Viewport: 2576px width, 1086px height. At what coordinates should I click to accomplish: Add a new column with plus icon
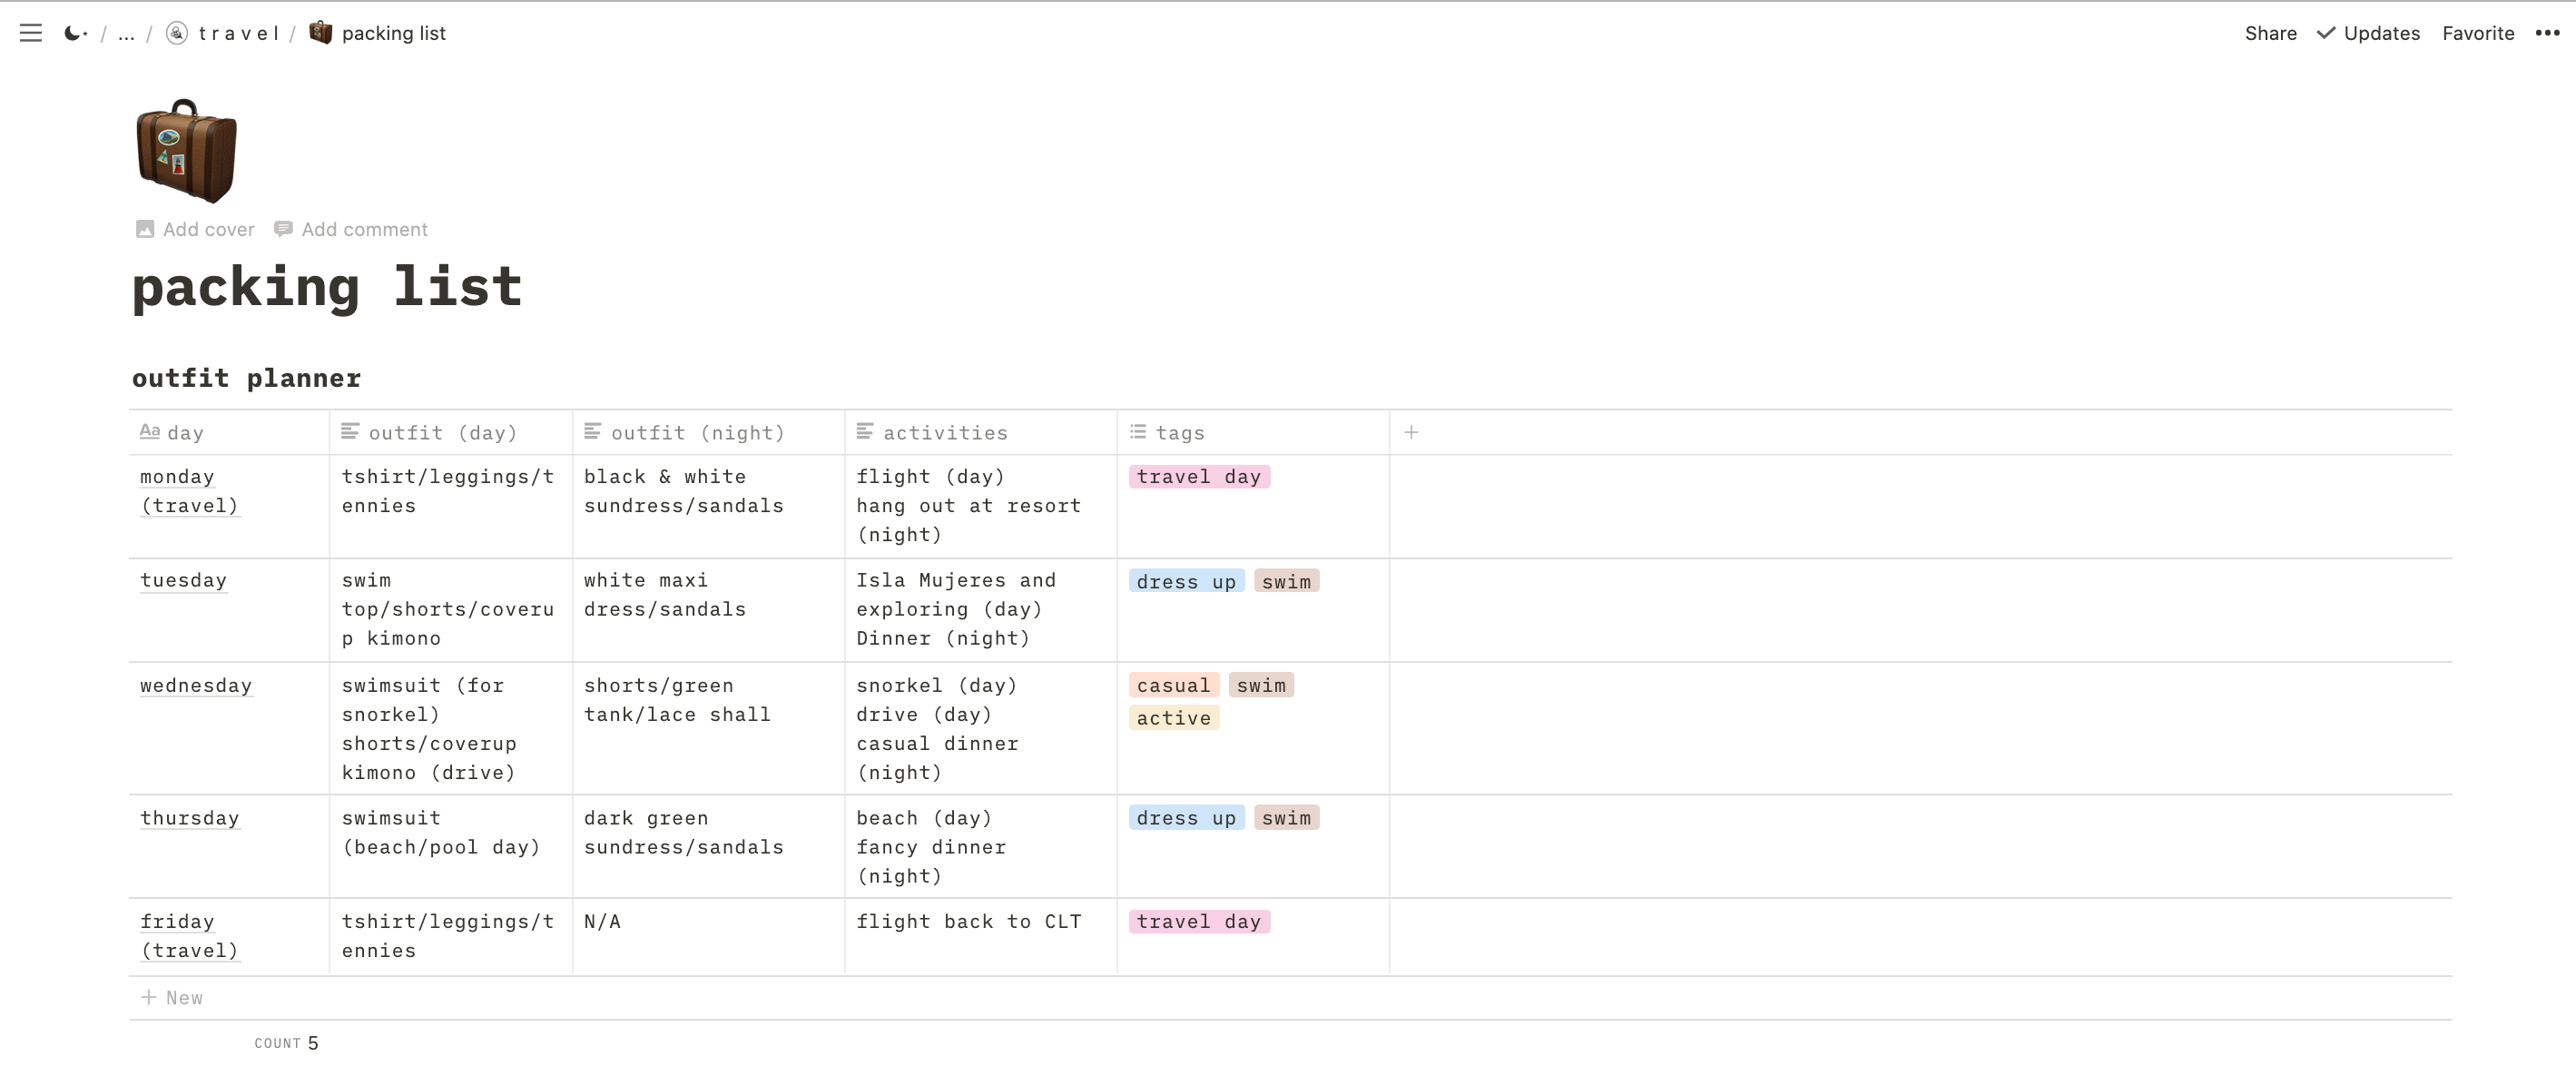[1411, 432]
